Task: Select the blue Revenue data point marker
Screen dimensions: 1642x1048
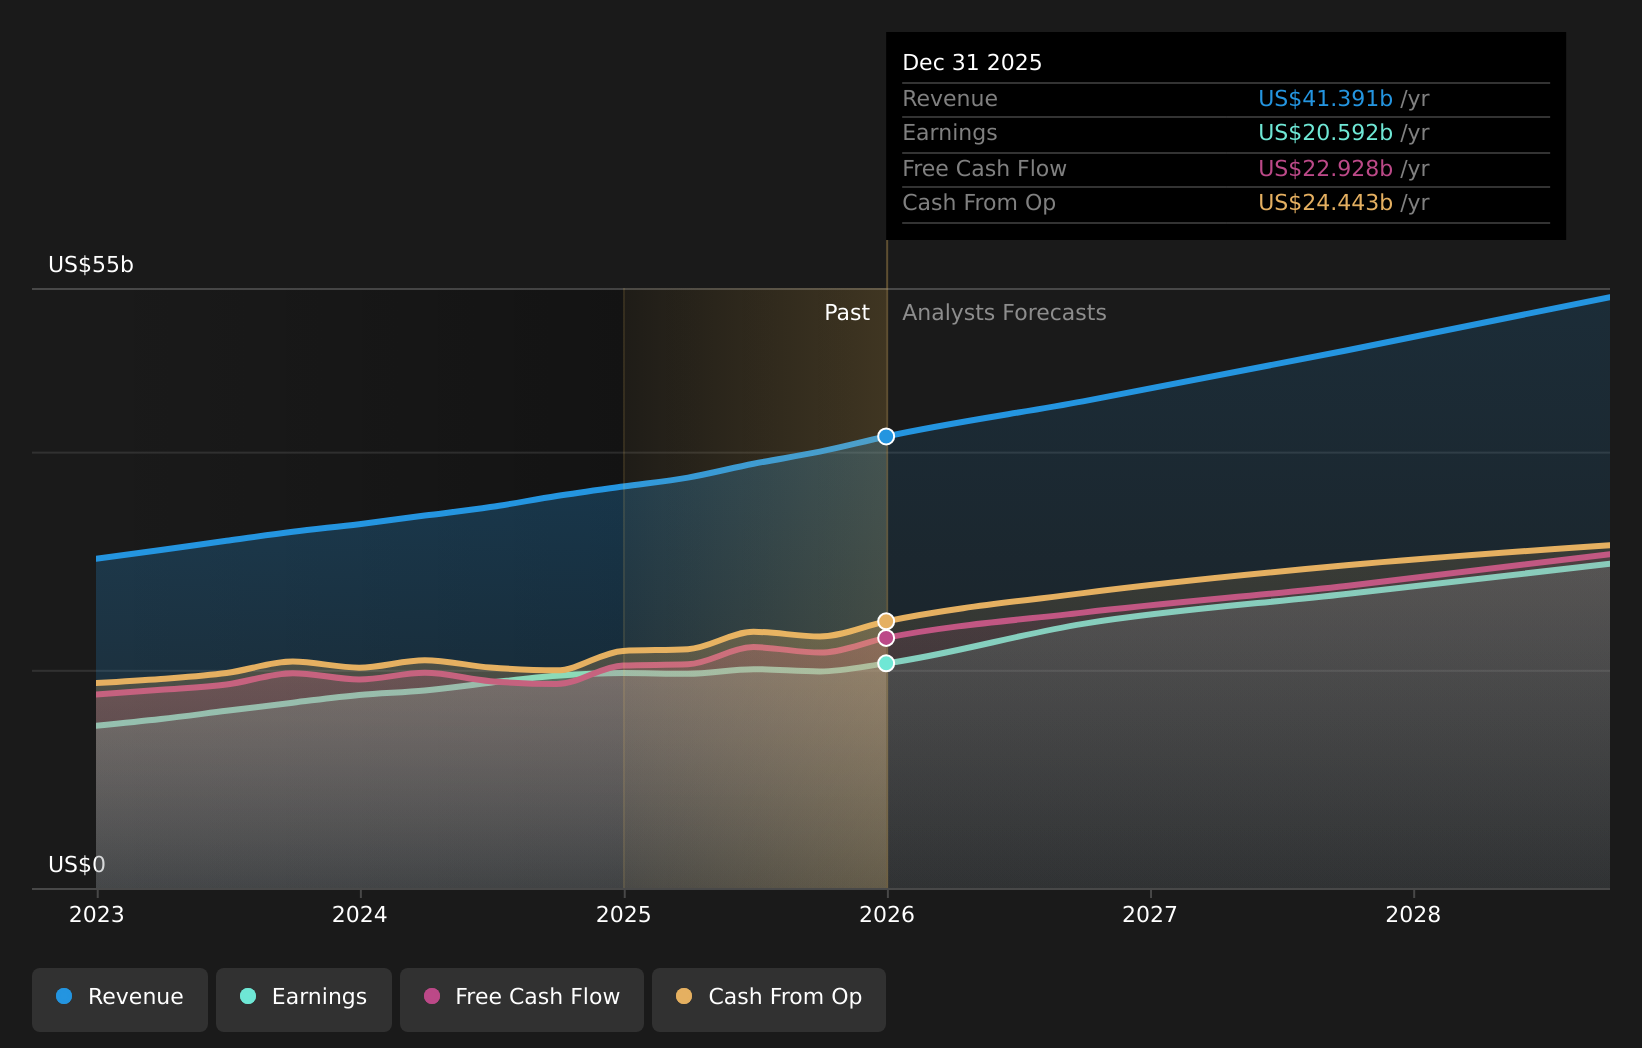Action: pyautogui.click(x=886, y=435)
